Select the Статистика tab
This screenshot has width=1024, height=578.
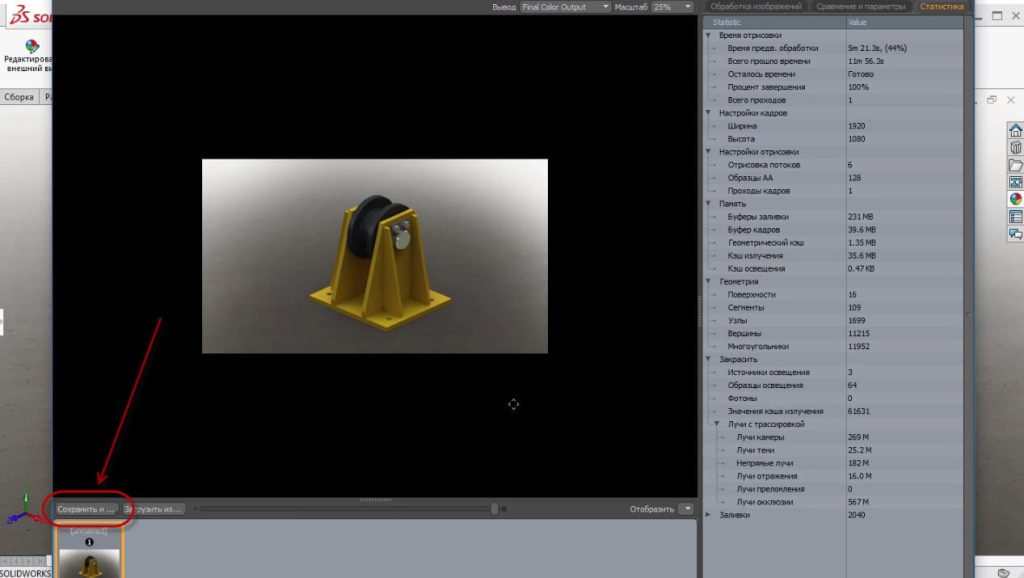tap(942, 7)
